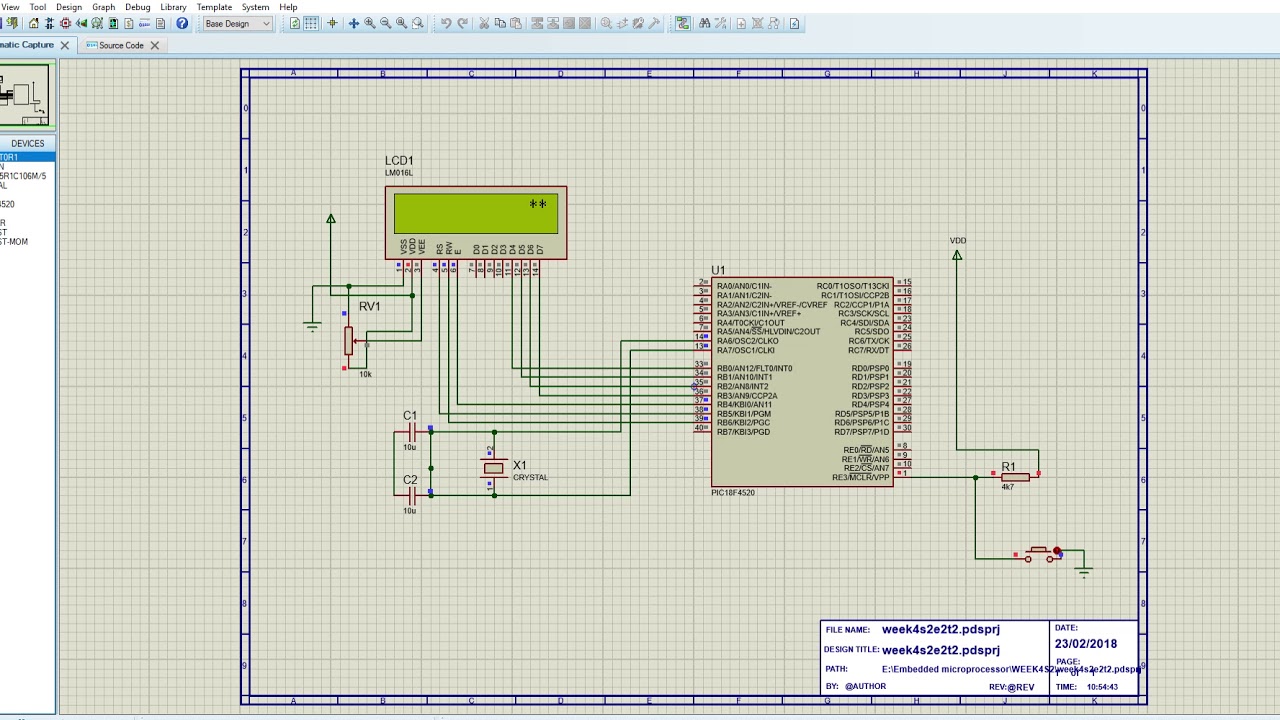Paste from clipboard icon
Image resolution: width=1280 pixels, height=720 pixels.
(516, 23)
